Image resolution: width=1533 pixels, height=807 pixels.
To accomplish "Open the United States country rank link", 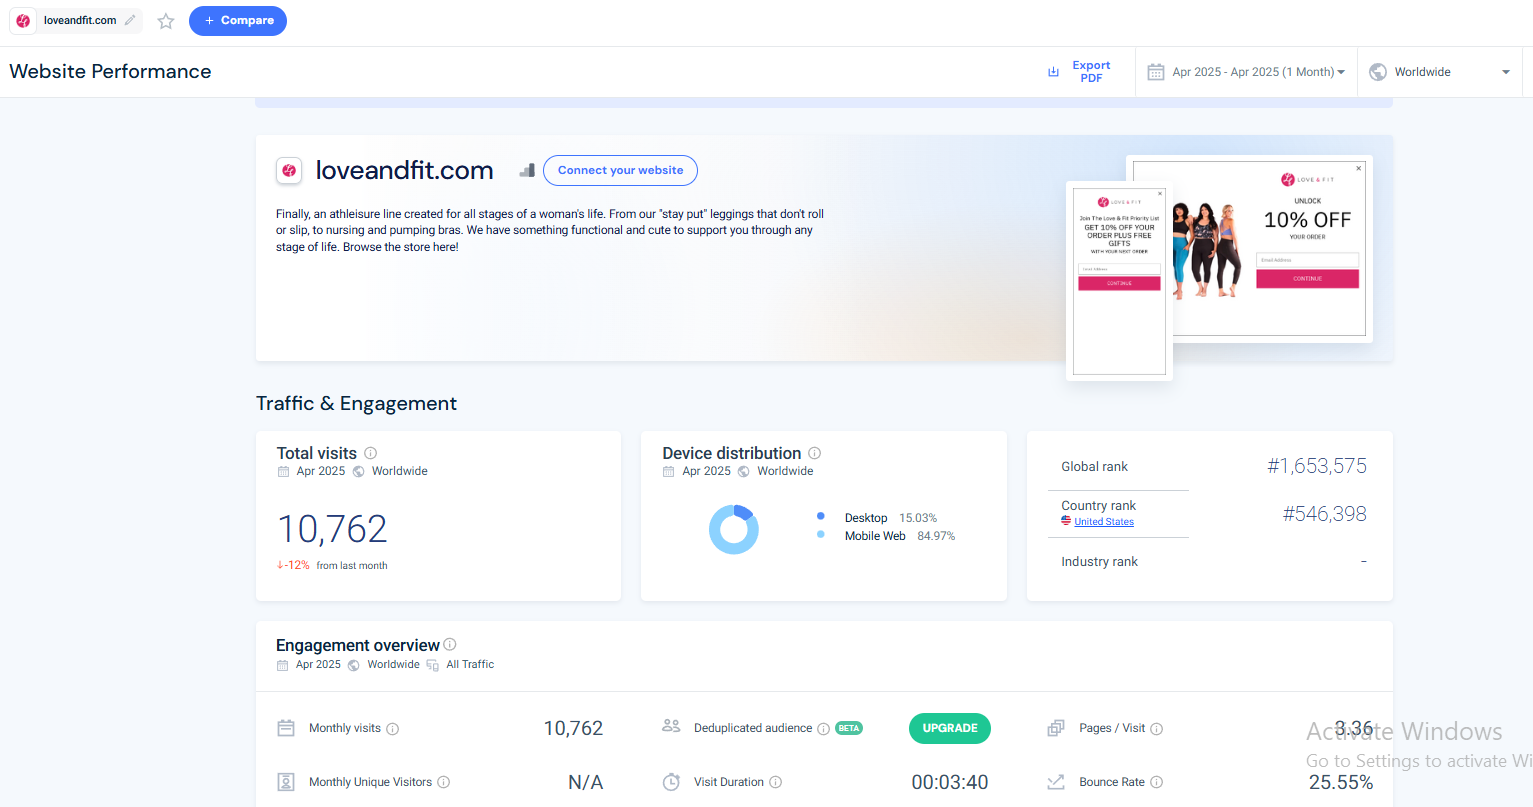I will point(1104,522).
